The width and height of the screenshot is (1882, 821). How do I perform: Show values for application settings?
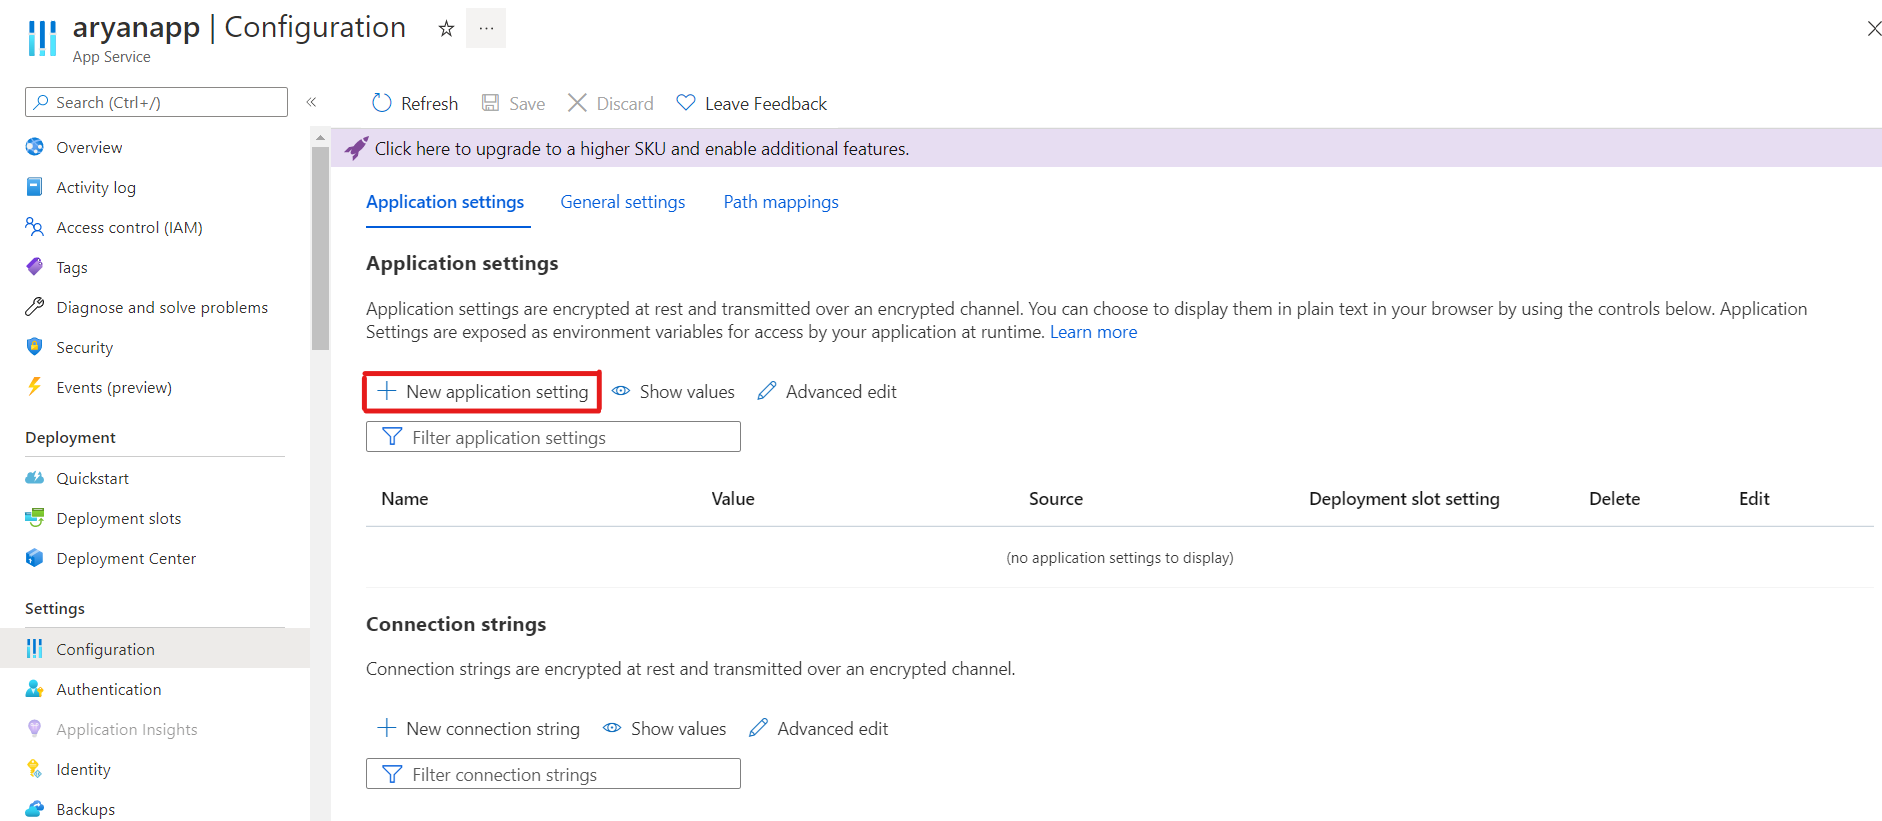tap(673, 391)
